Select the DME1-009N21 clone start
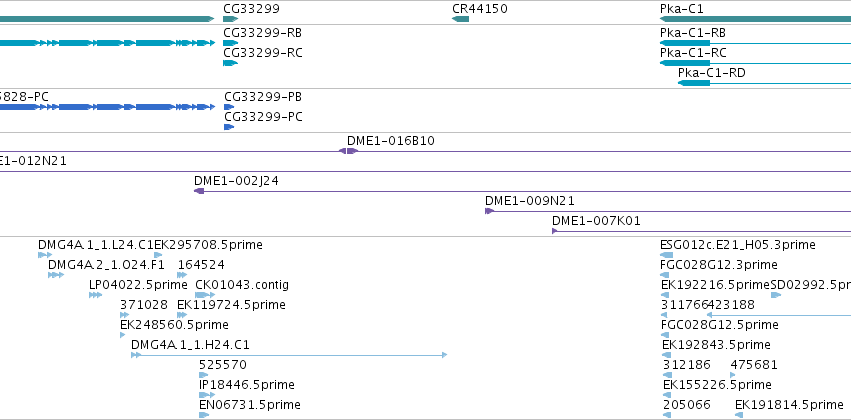The image size is (851, 420). 490,211
